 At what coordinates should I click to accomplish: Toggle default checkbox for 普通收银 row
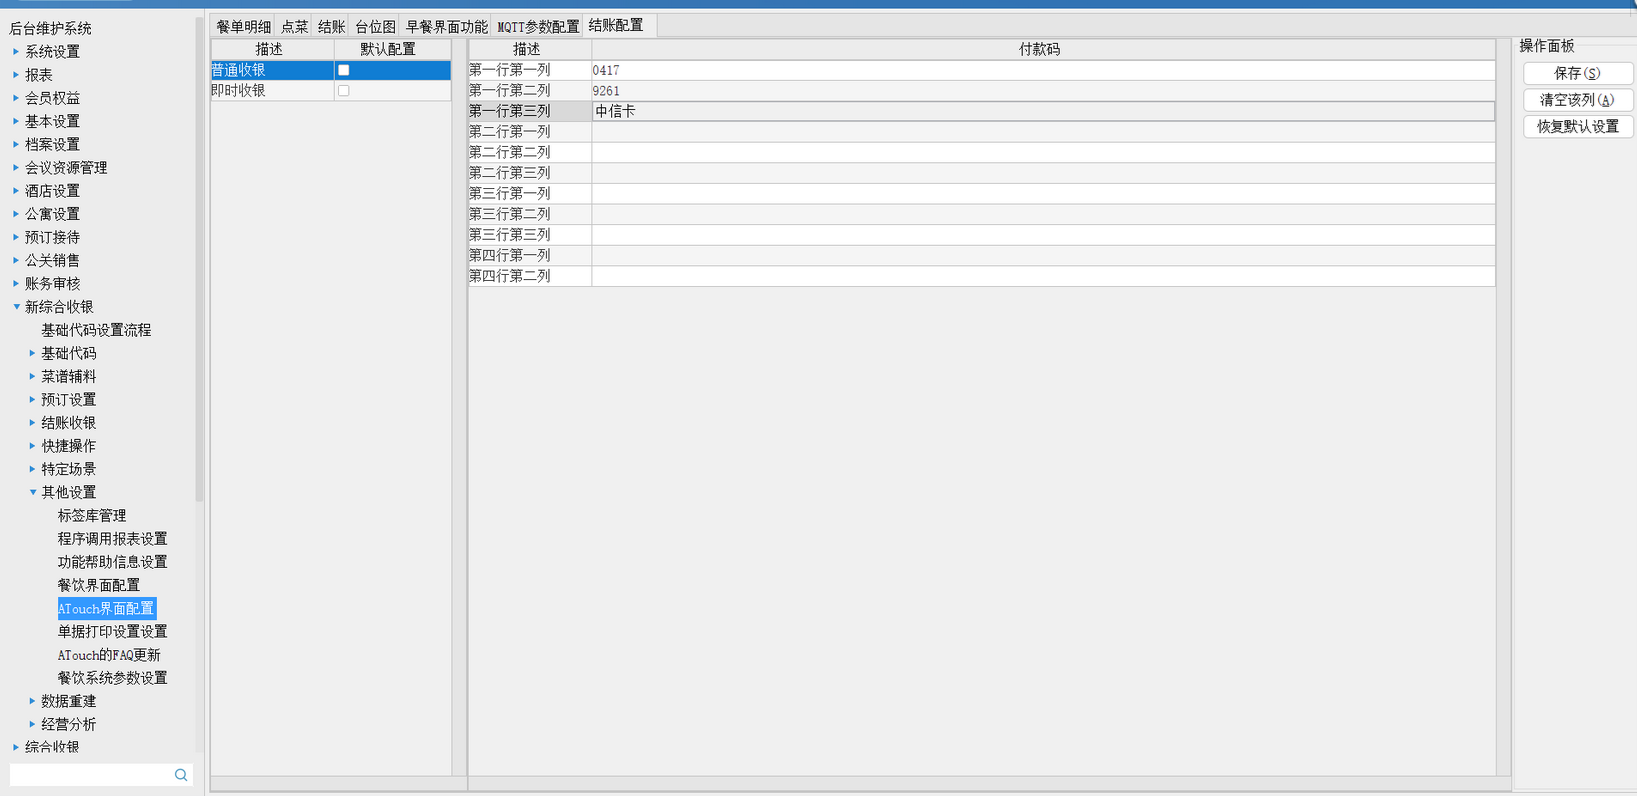344,70
